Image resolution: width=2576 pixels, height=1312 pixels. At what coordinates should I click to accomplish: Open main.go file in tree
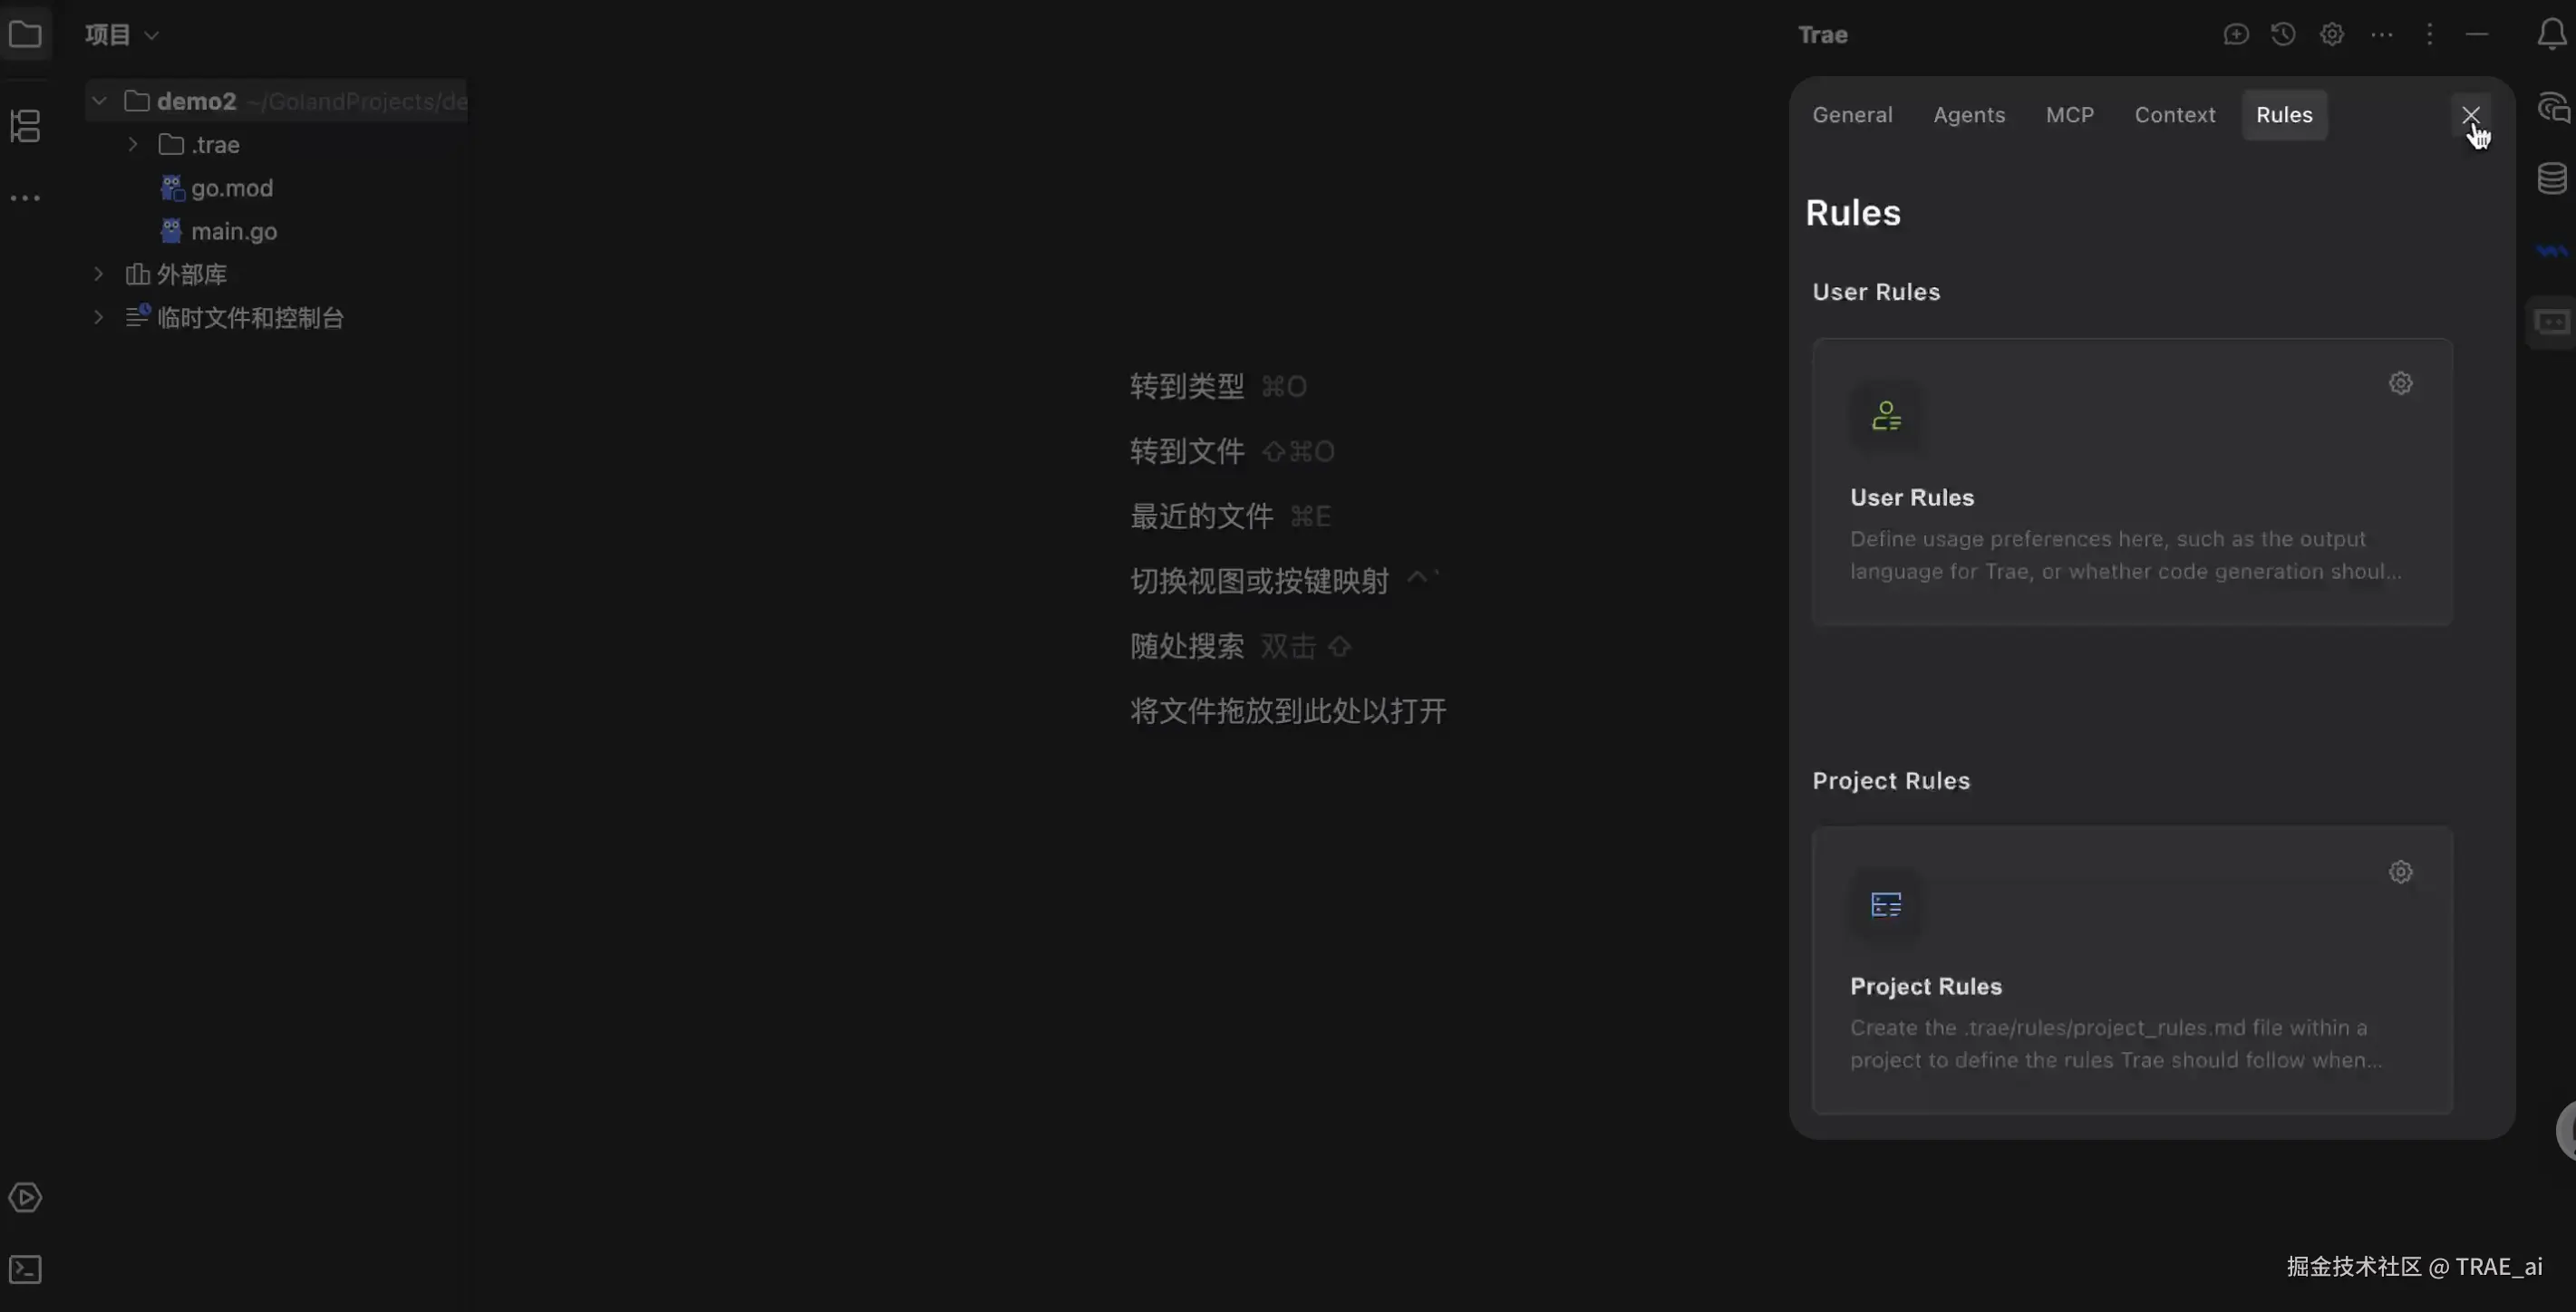[x=233, y=232]
